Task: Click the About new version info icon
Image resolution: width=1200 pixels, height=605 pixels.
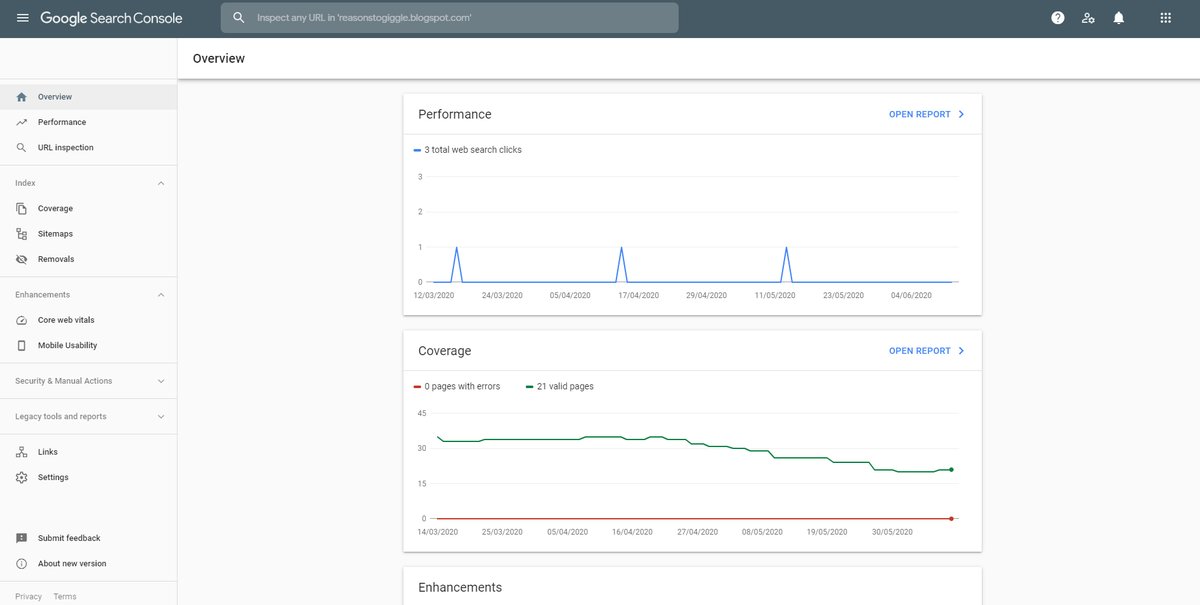Action: (x=22, y=564)
